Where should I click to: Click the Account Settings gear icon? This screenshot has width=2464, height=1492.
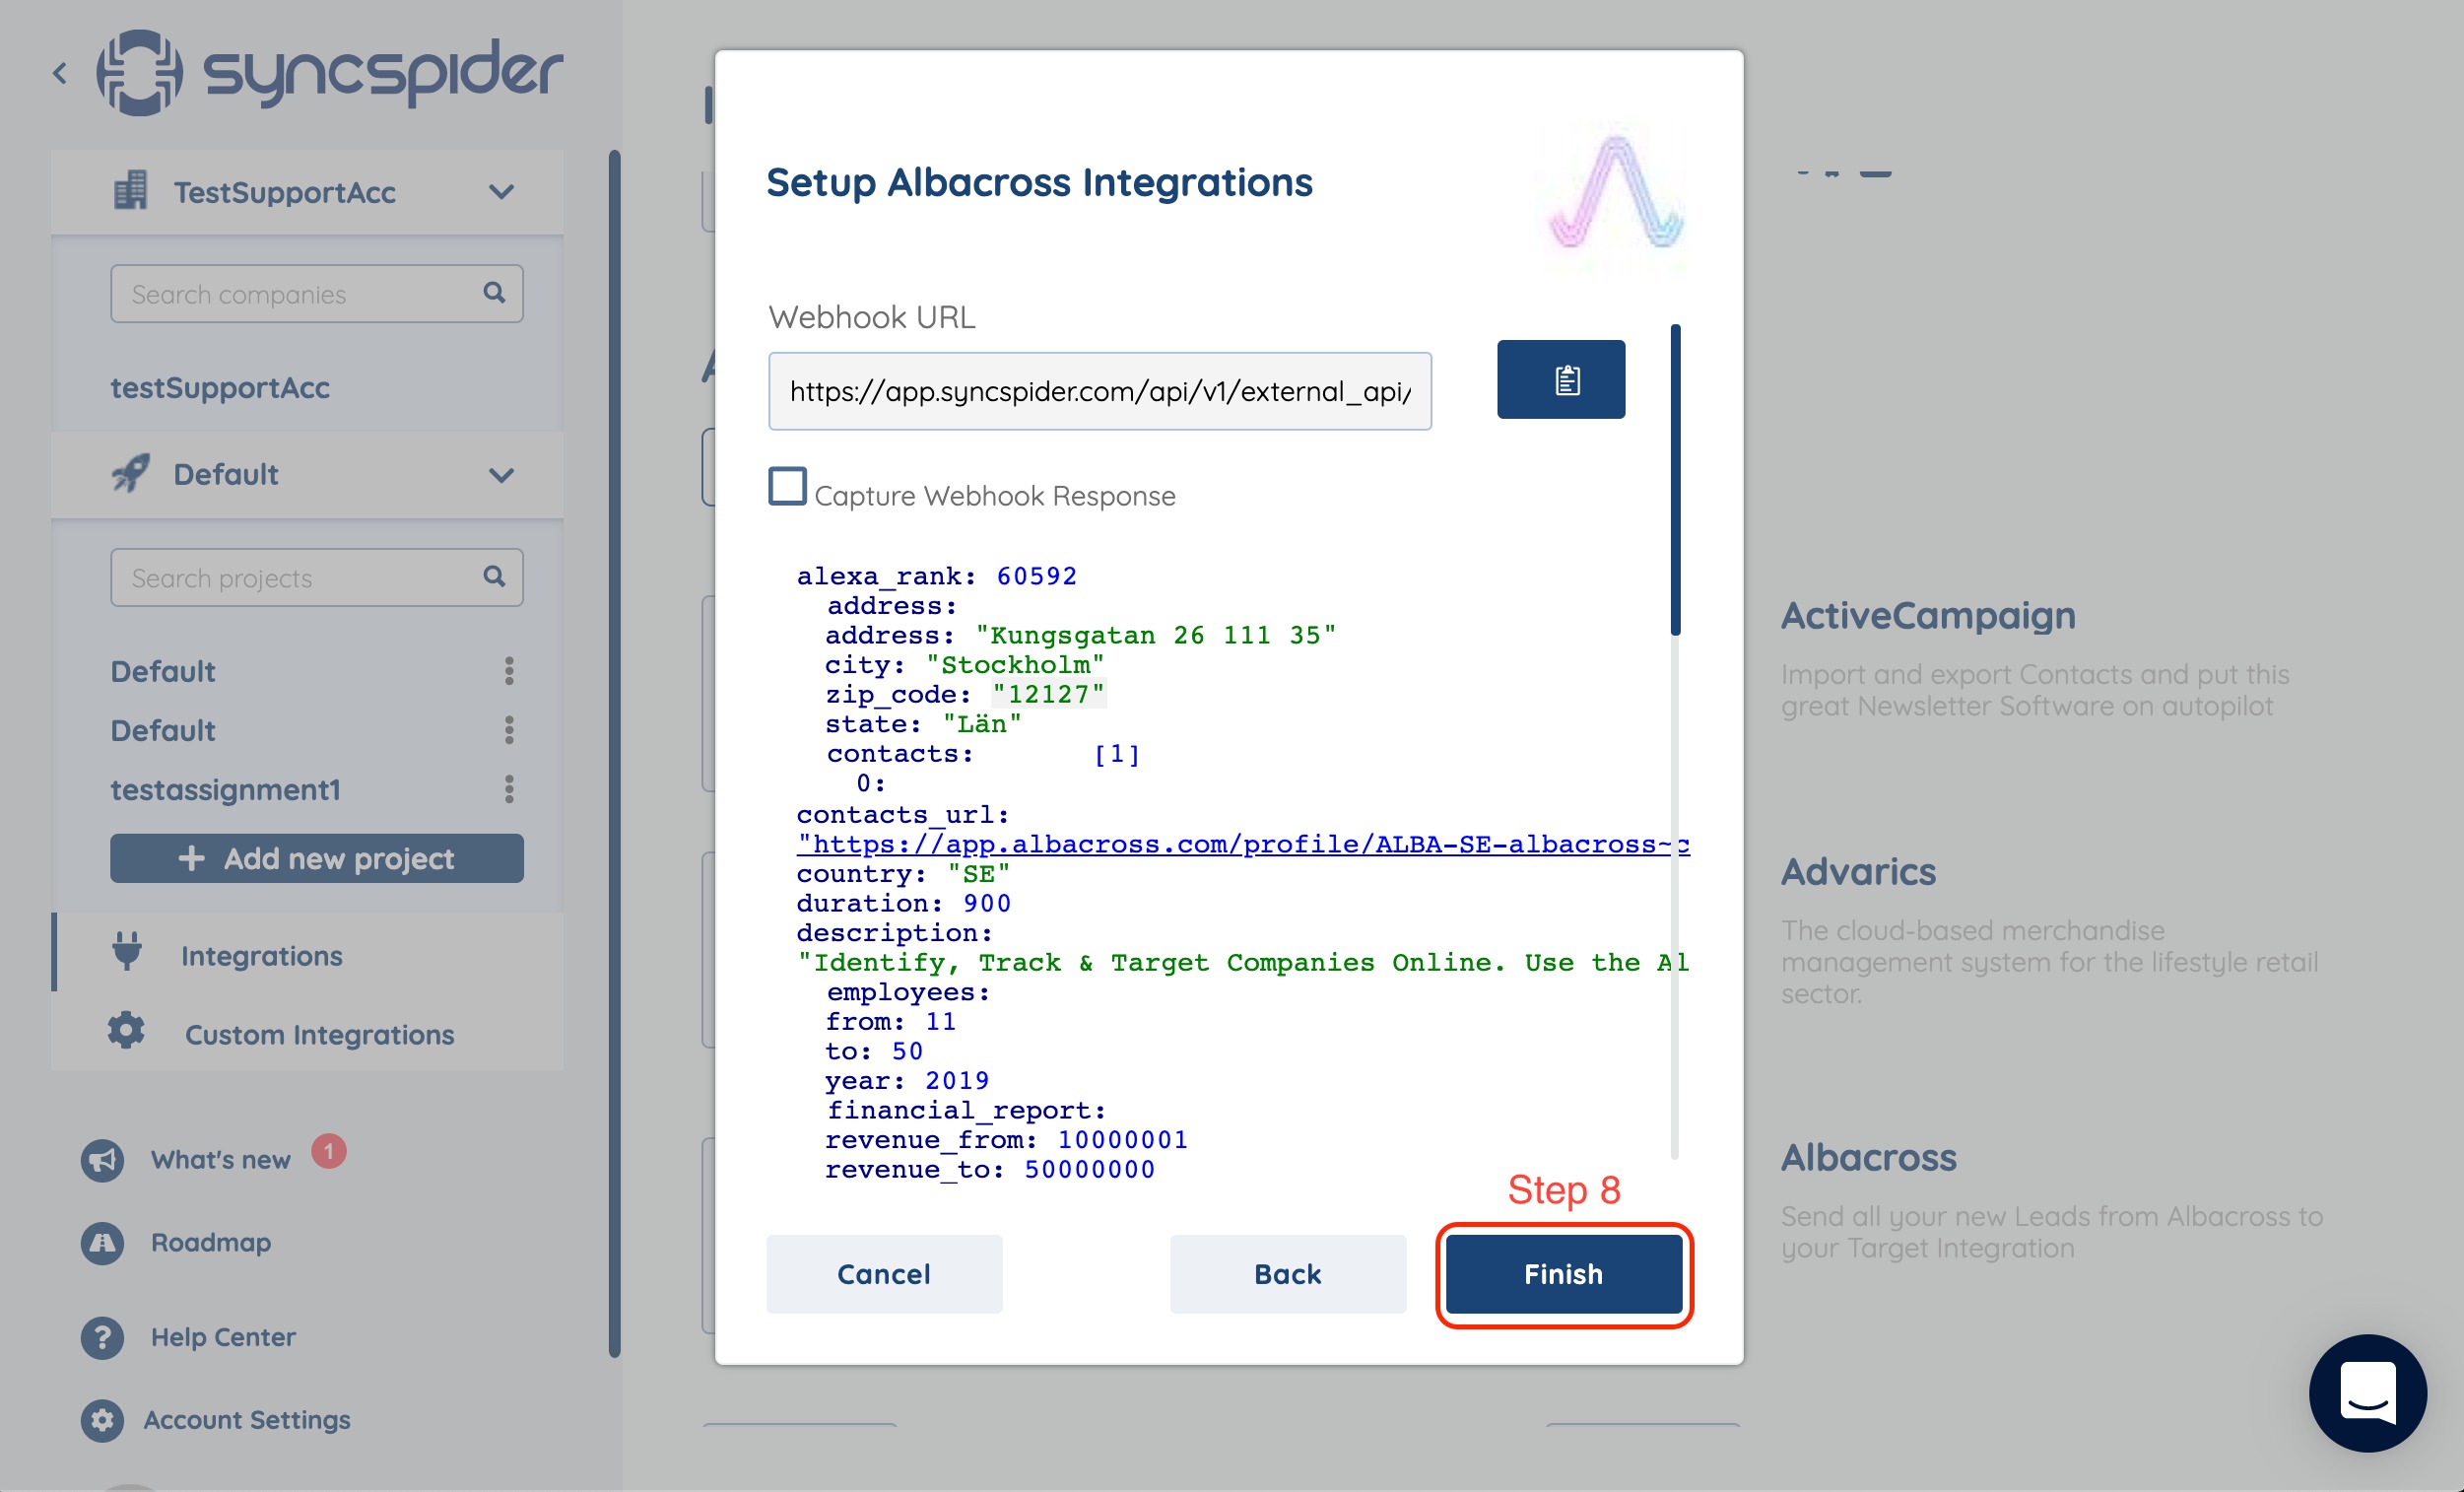(102, 1420)
